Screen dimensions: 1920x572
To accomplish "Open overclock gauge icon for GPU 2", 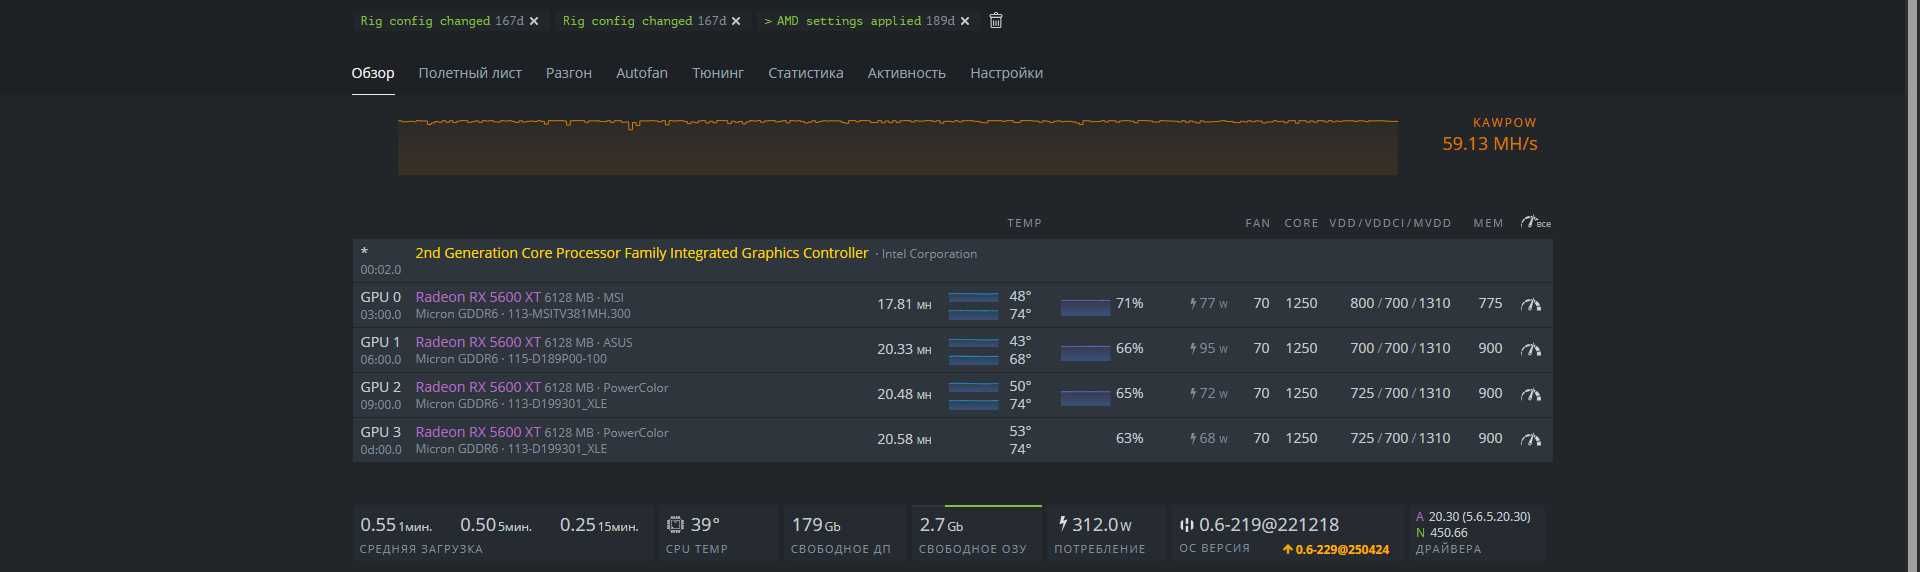I will click(x=1531, y=394).
